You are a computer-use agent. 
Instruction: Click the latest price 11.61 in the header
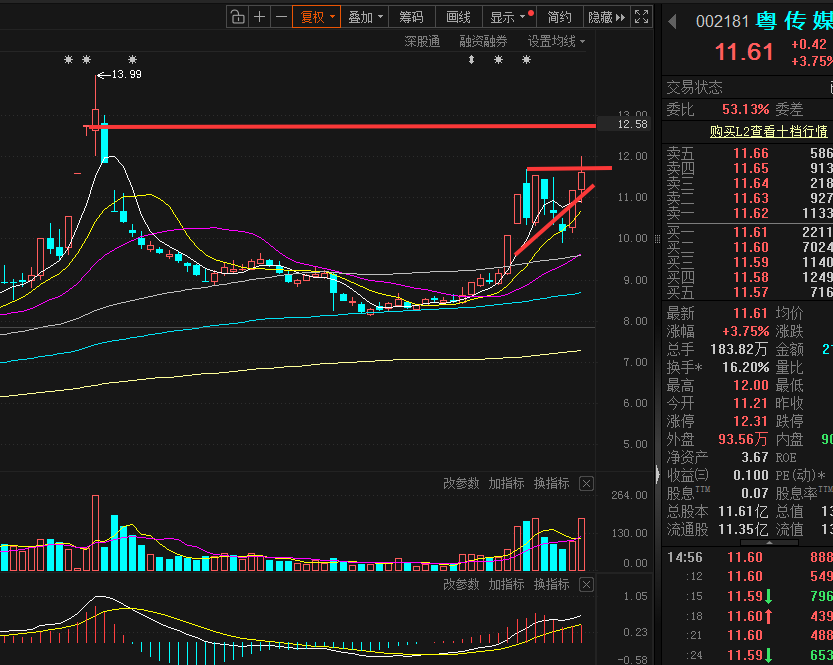click(x=744, y=52)
